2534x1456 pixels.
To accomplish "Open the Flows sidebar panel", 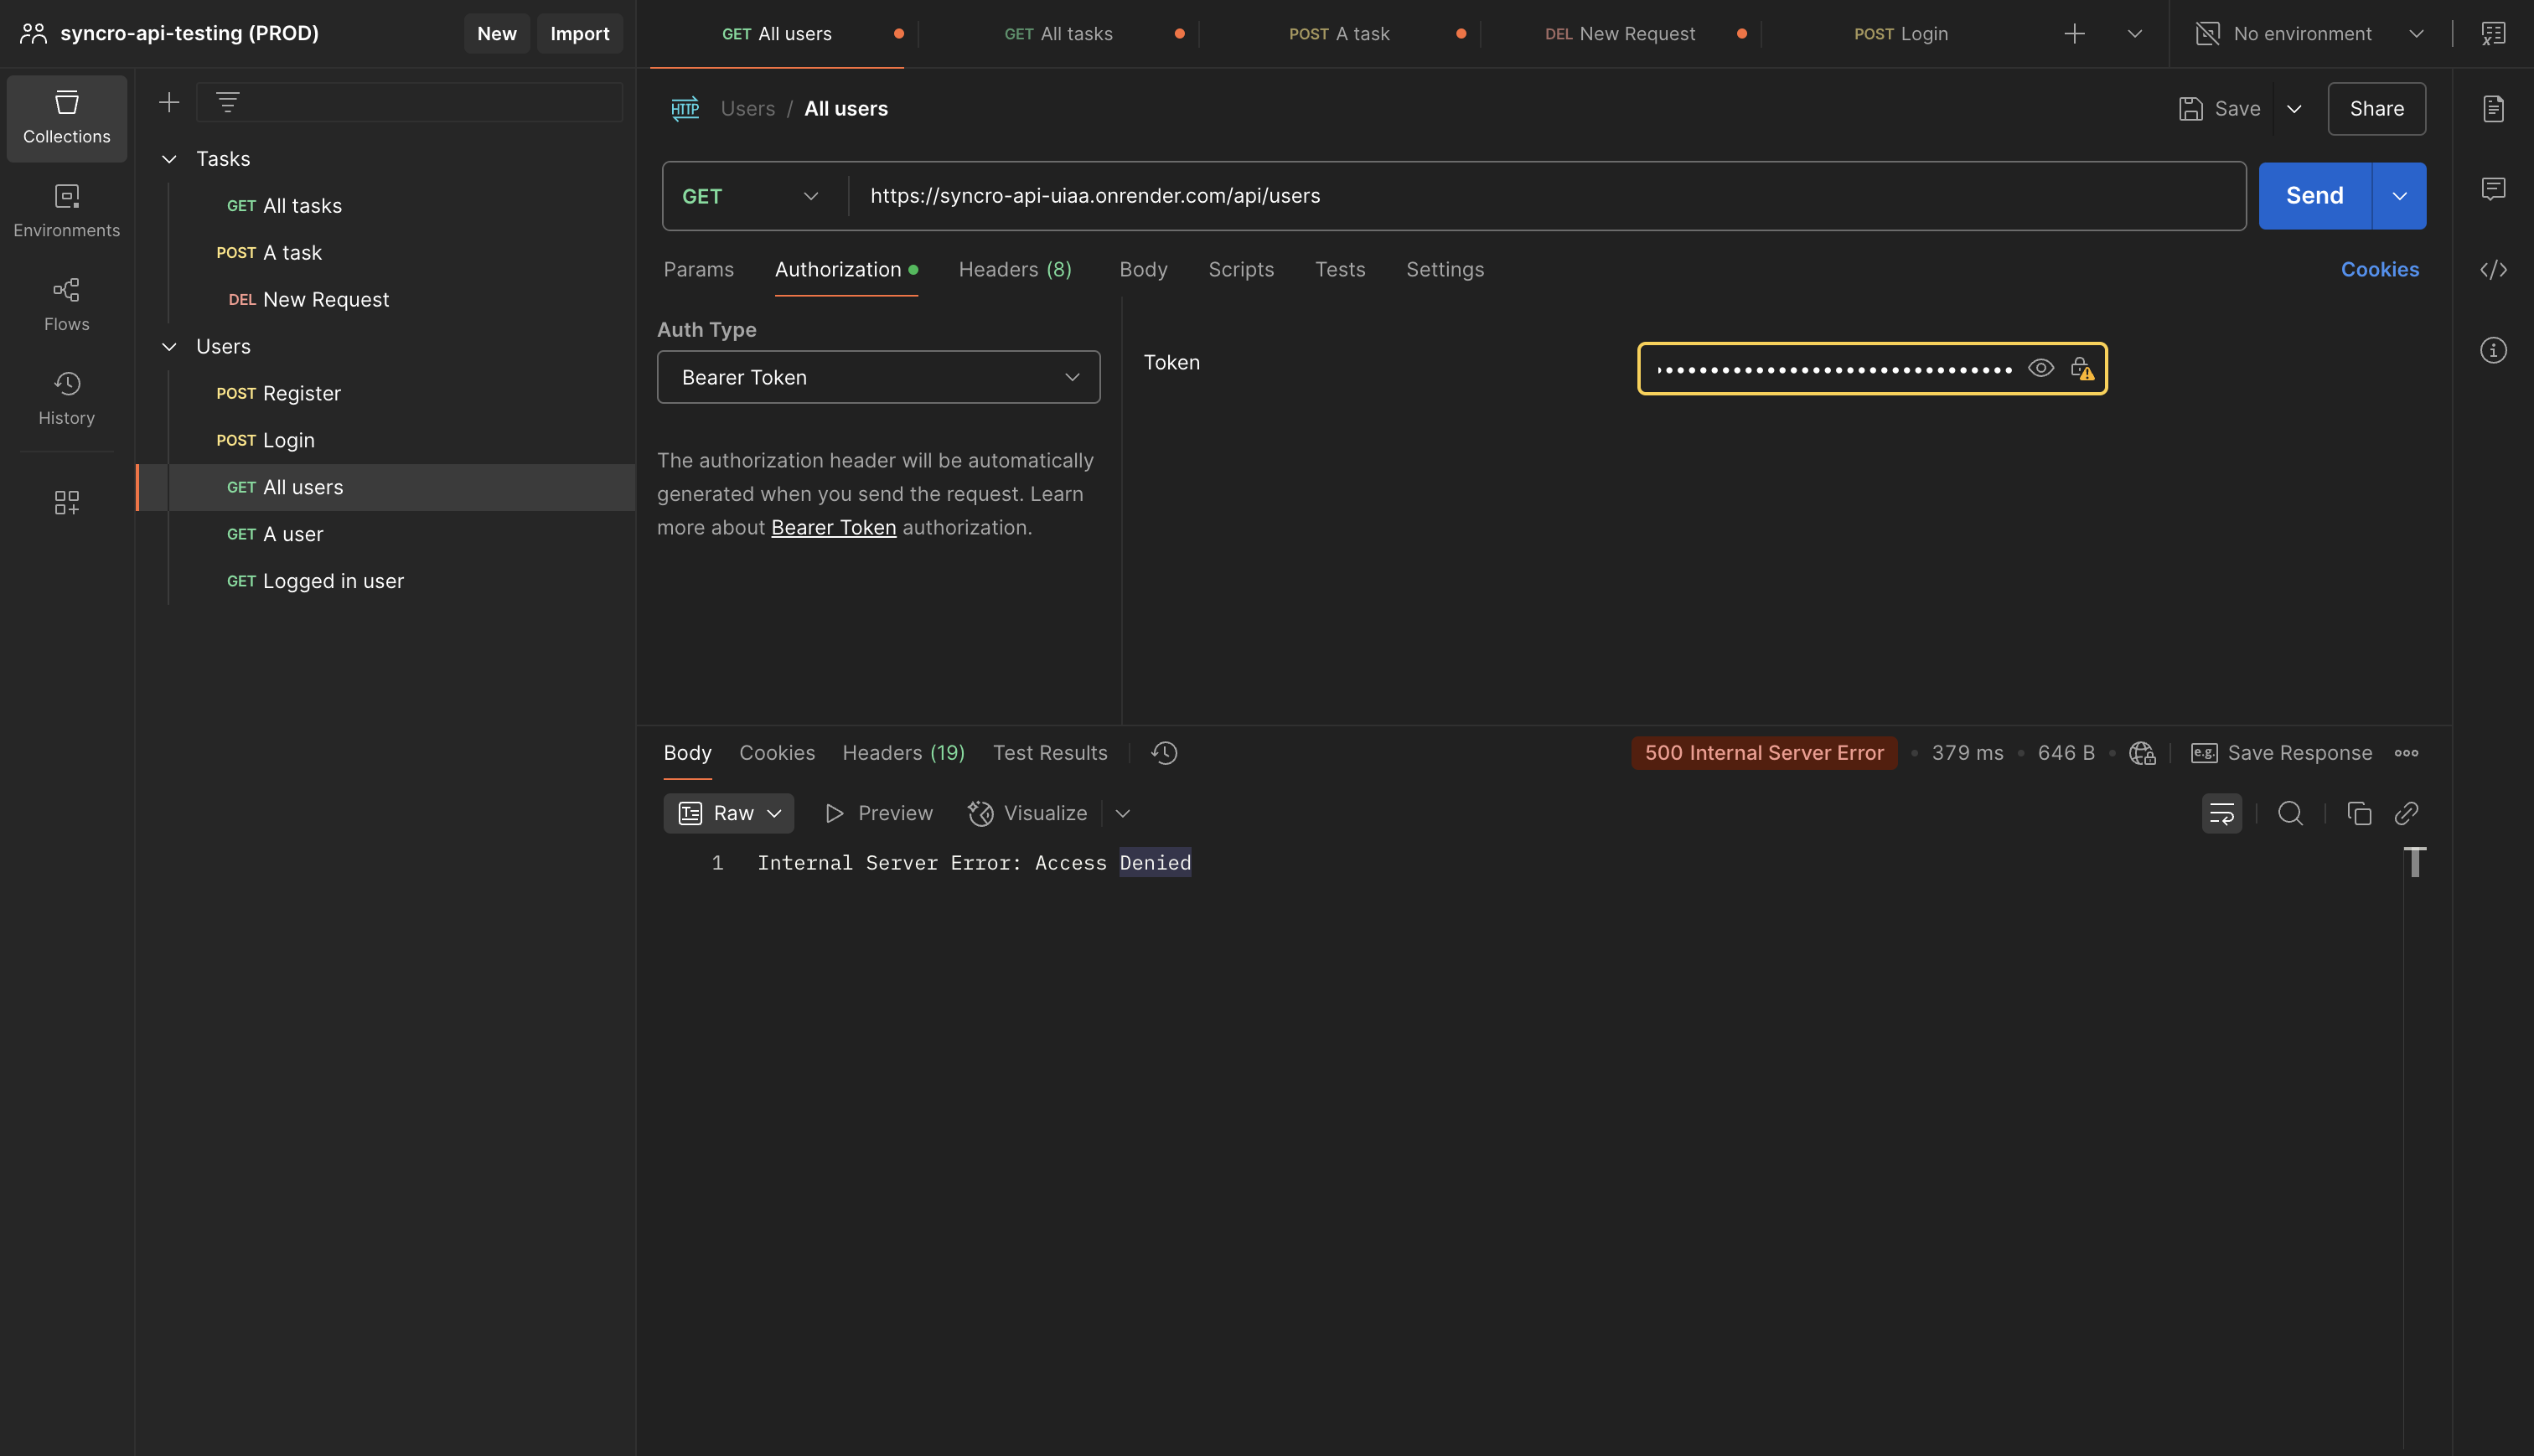I will click(67, 305).
